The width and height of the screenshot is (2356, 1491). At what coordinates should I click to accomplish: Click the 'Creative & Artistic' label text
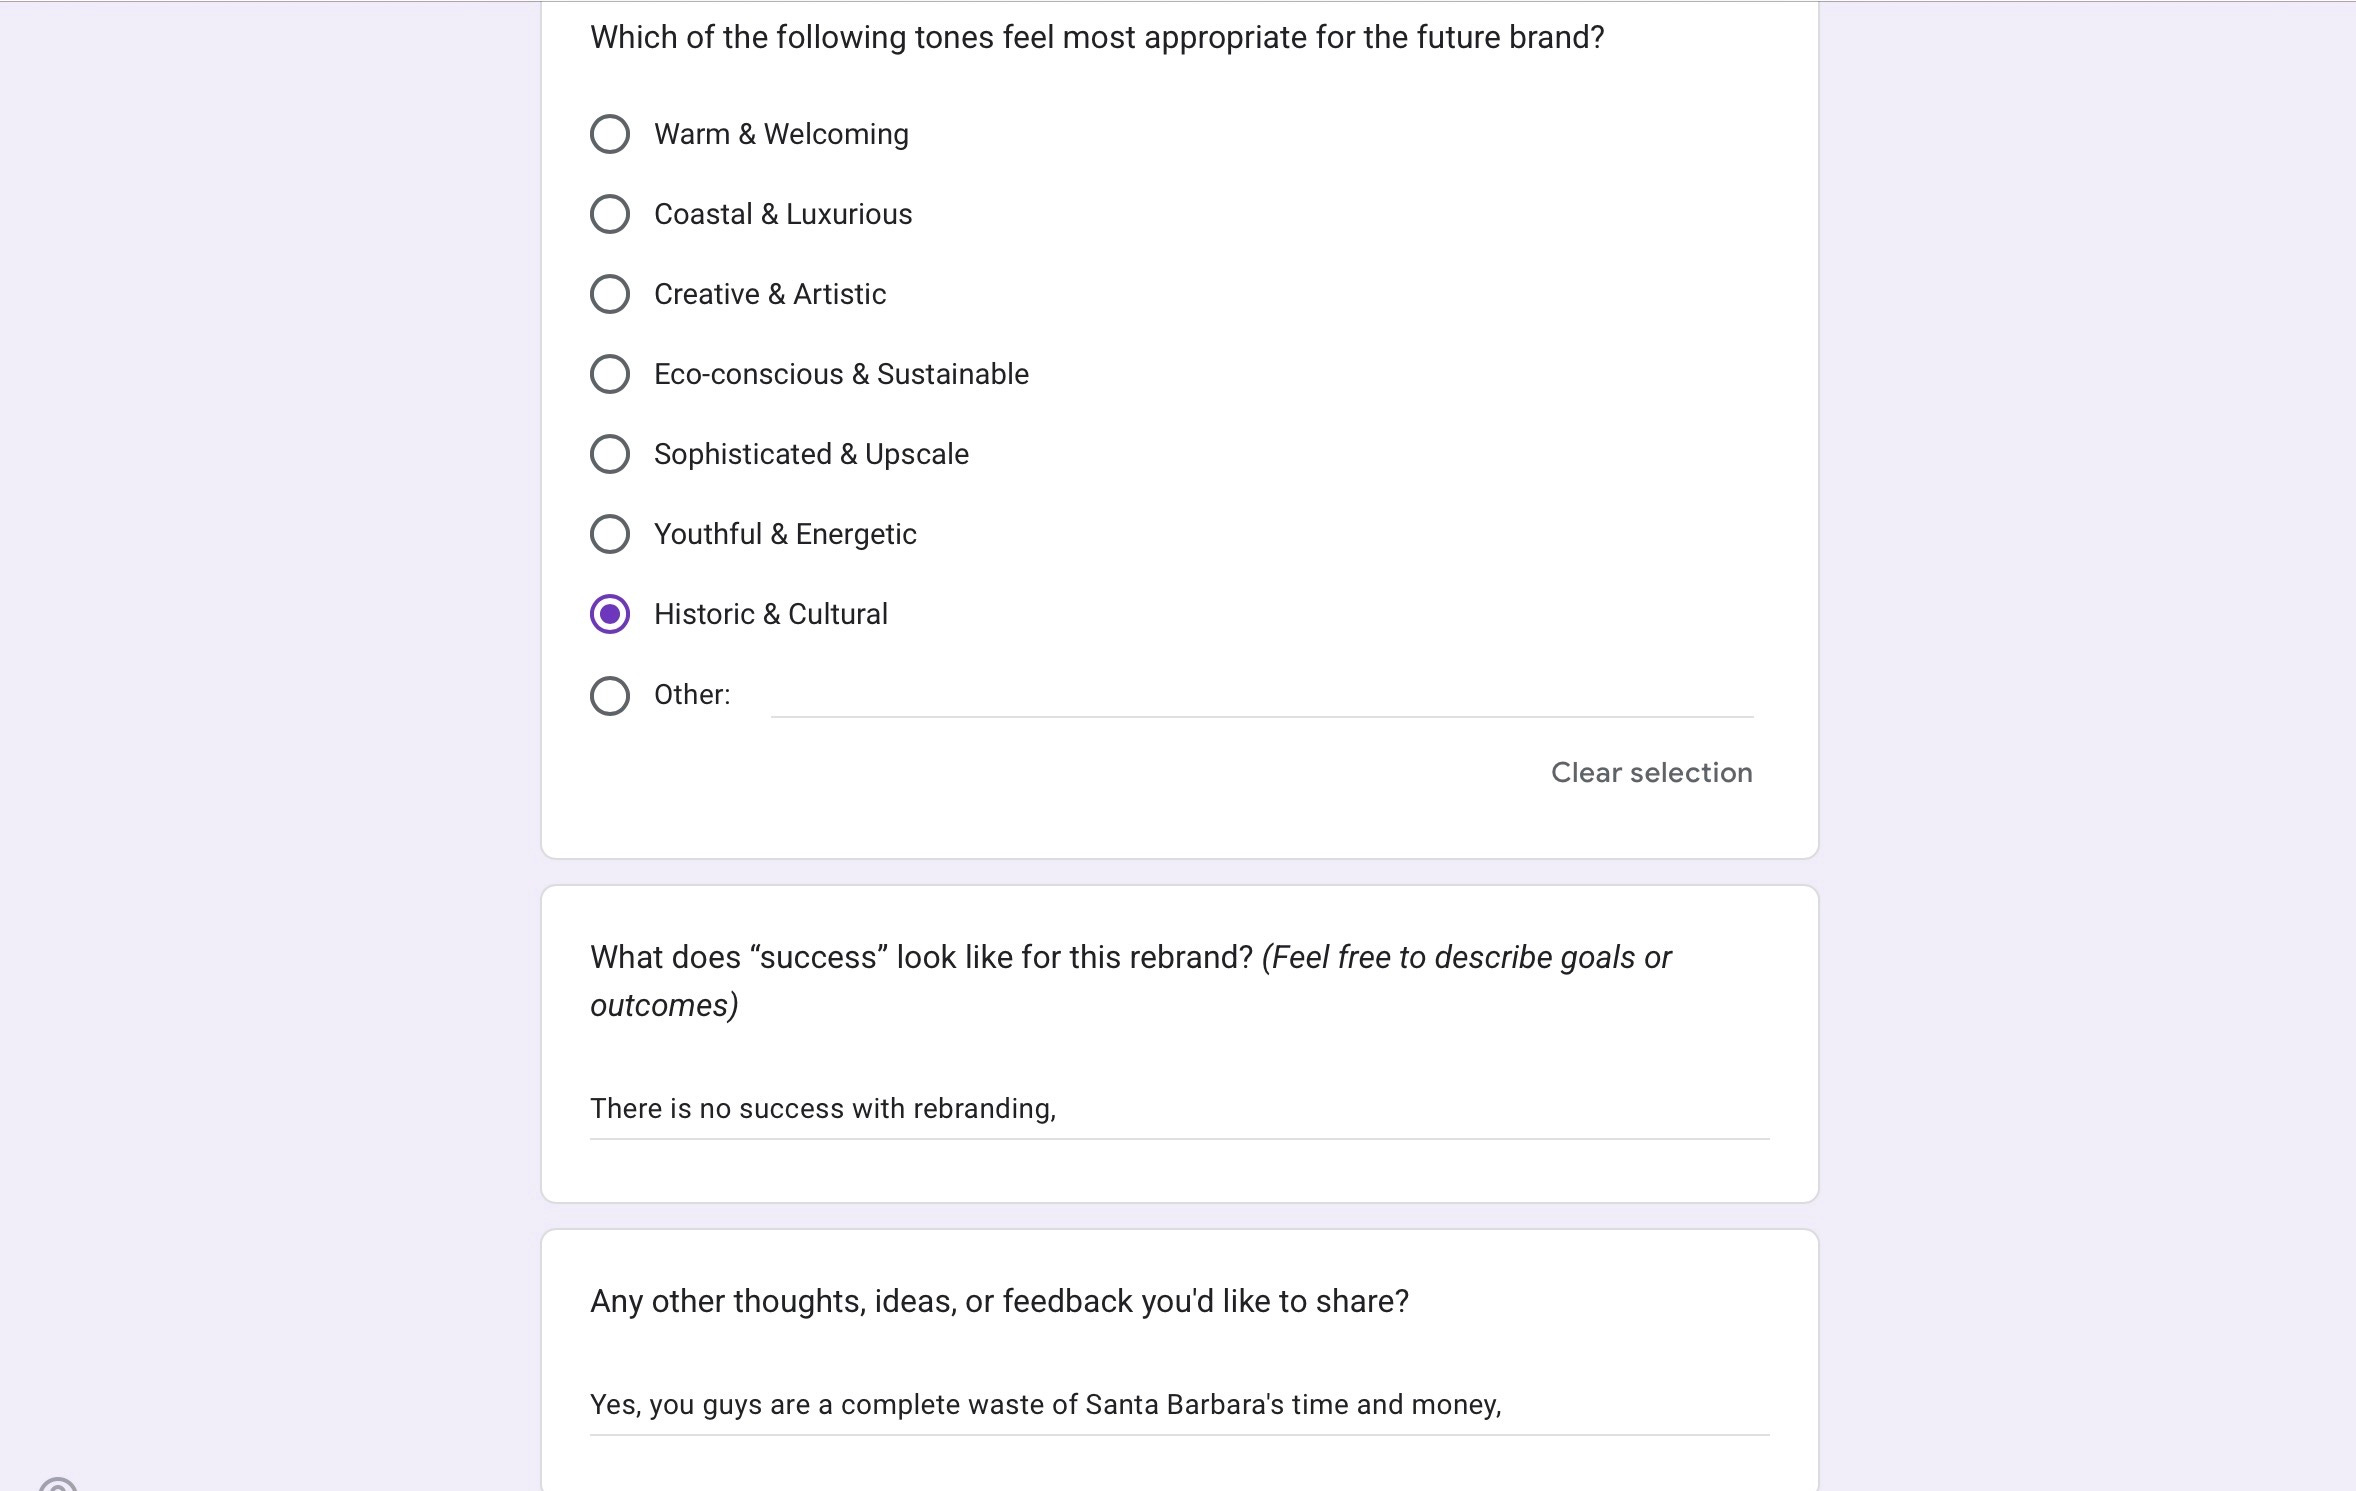click(x=770, y=294)
